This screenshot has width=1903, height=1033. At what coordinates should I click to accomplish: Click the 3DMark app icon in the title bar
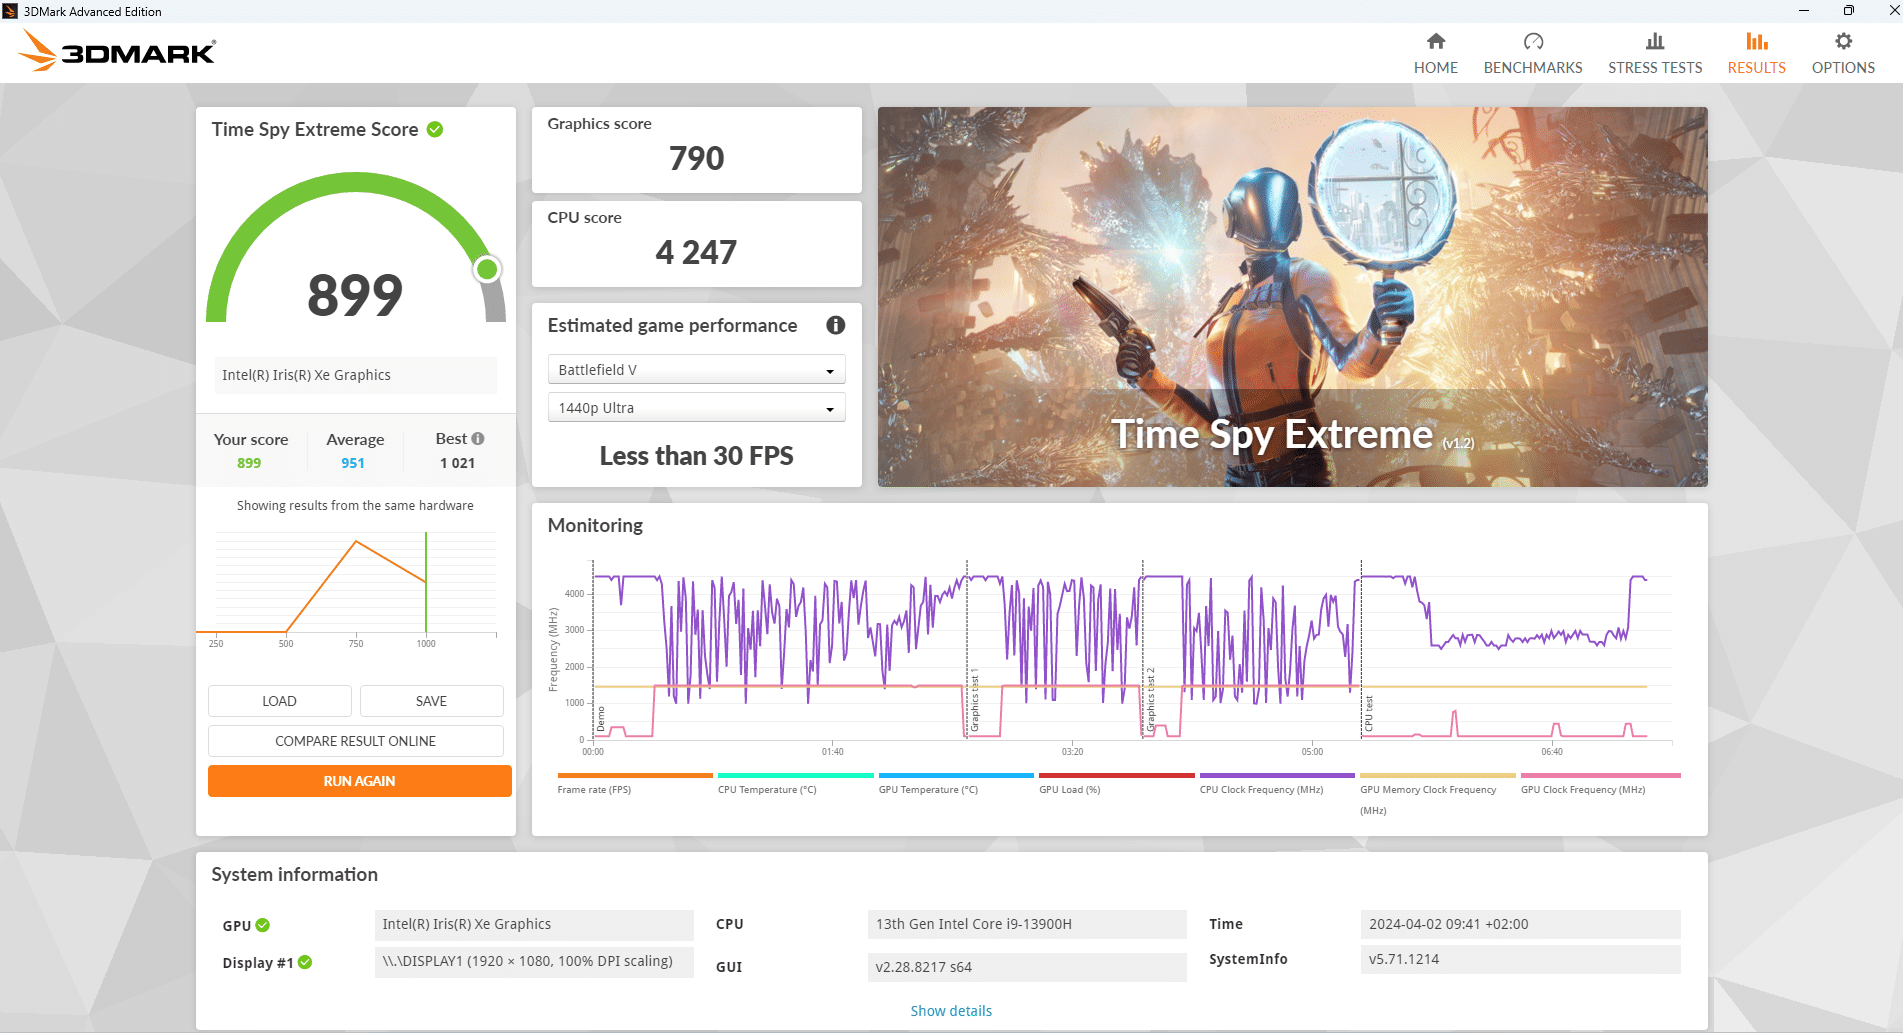click(x=10, y=11)
